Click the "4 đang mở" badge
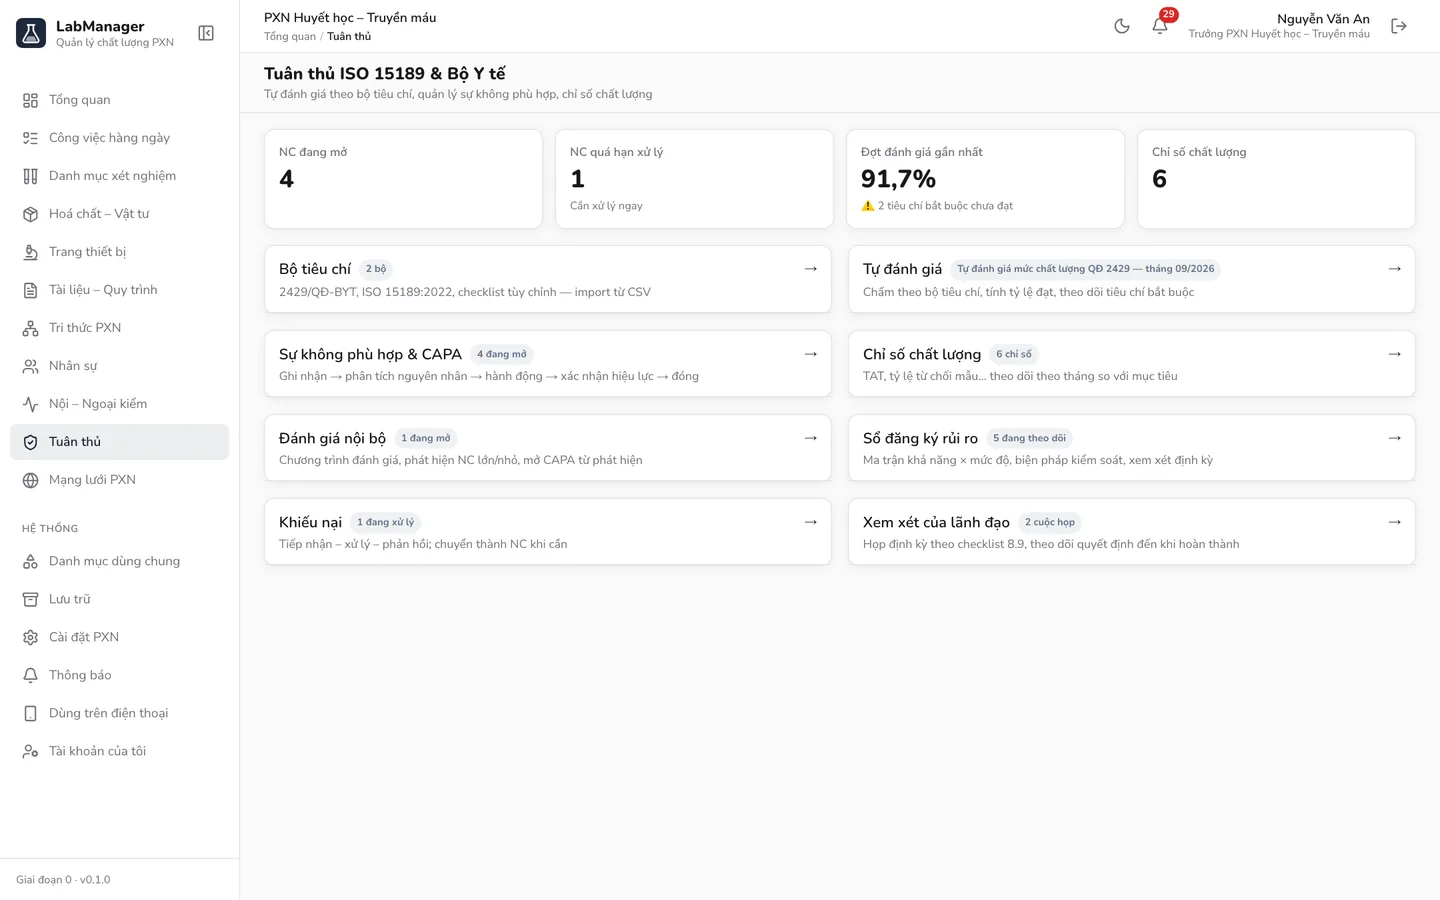This screenshot has height=900, width=1440. click(x=502, y=354)
